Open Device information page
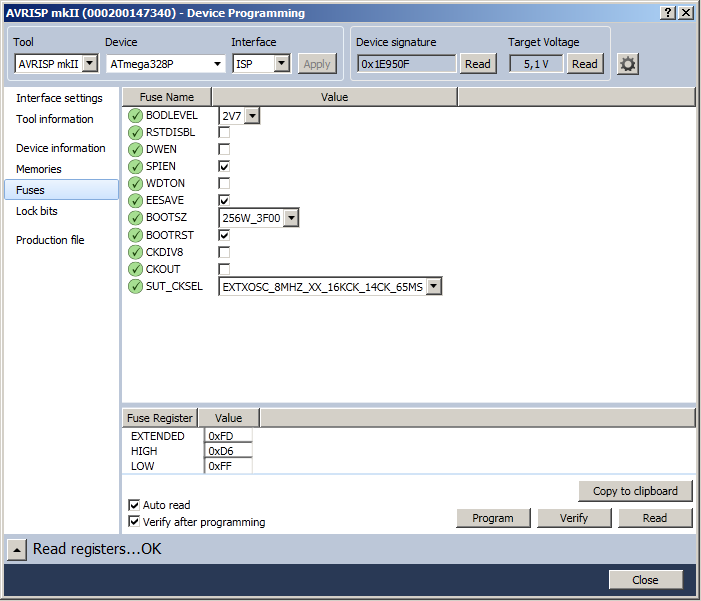 click(60, 148)
